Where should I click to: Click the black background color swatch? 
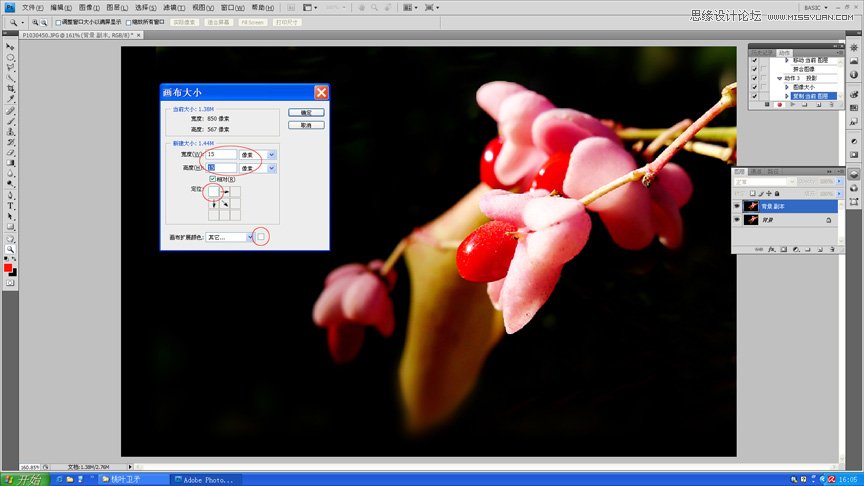[x=13, y=272]
